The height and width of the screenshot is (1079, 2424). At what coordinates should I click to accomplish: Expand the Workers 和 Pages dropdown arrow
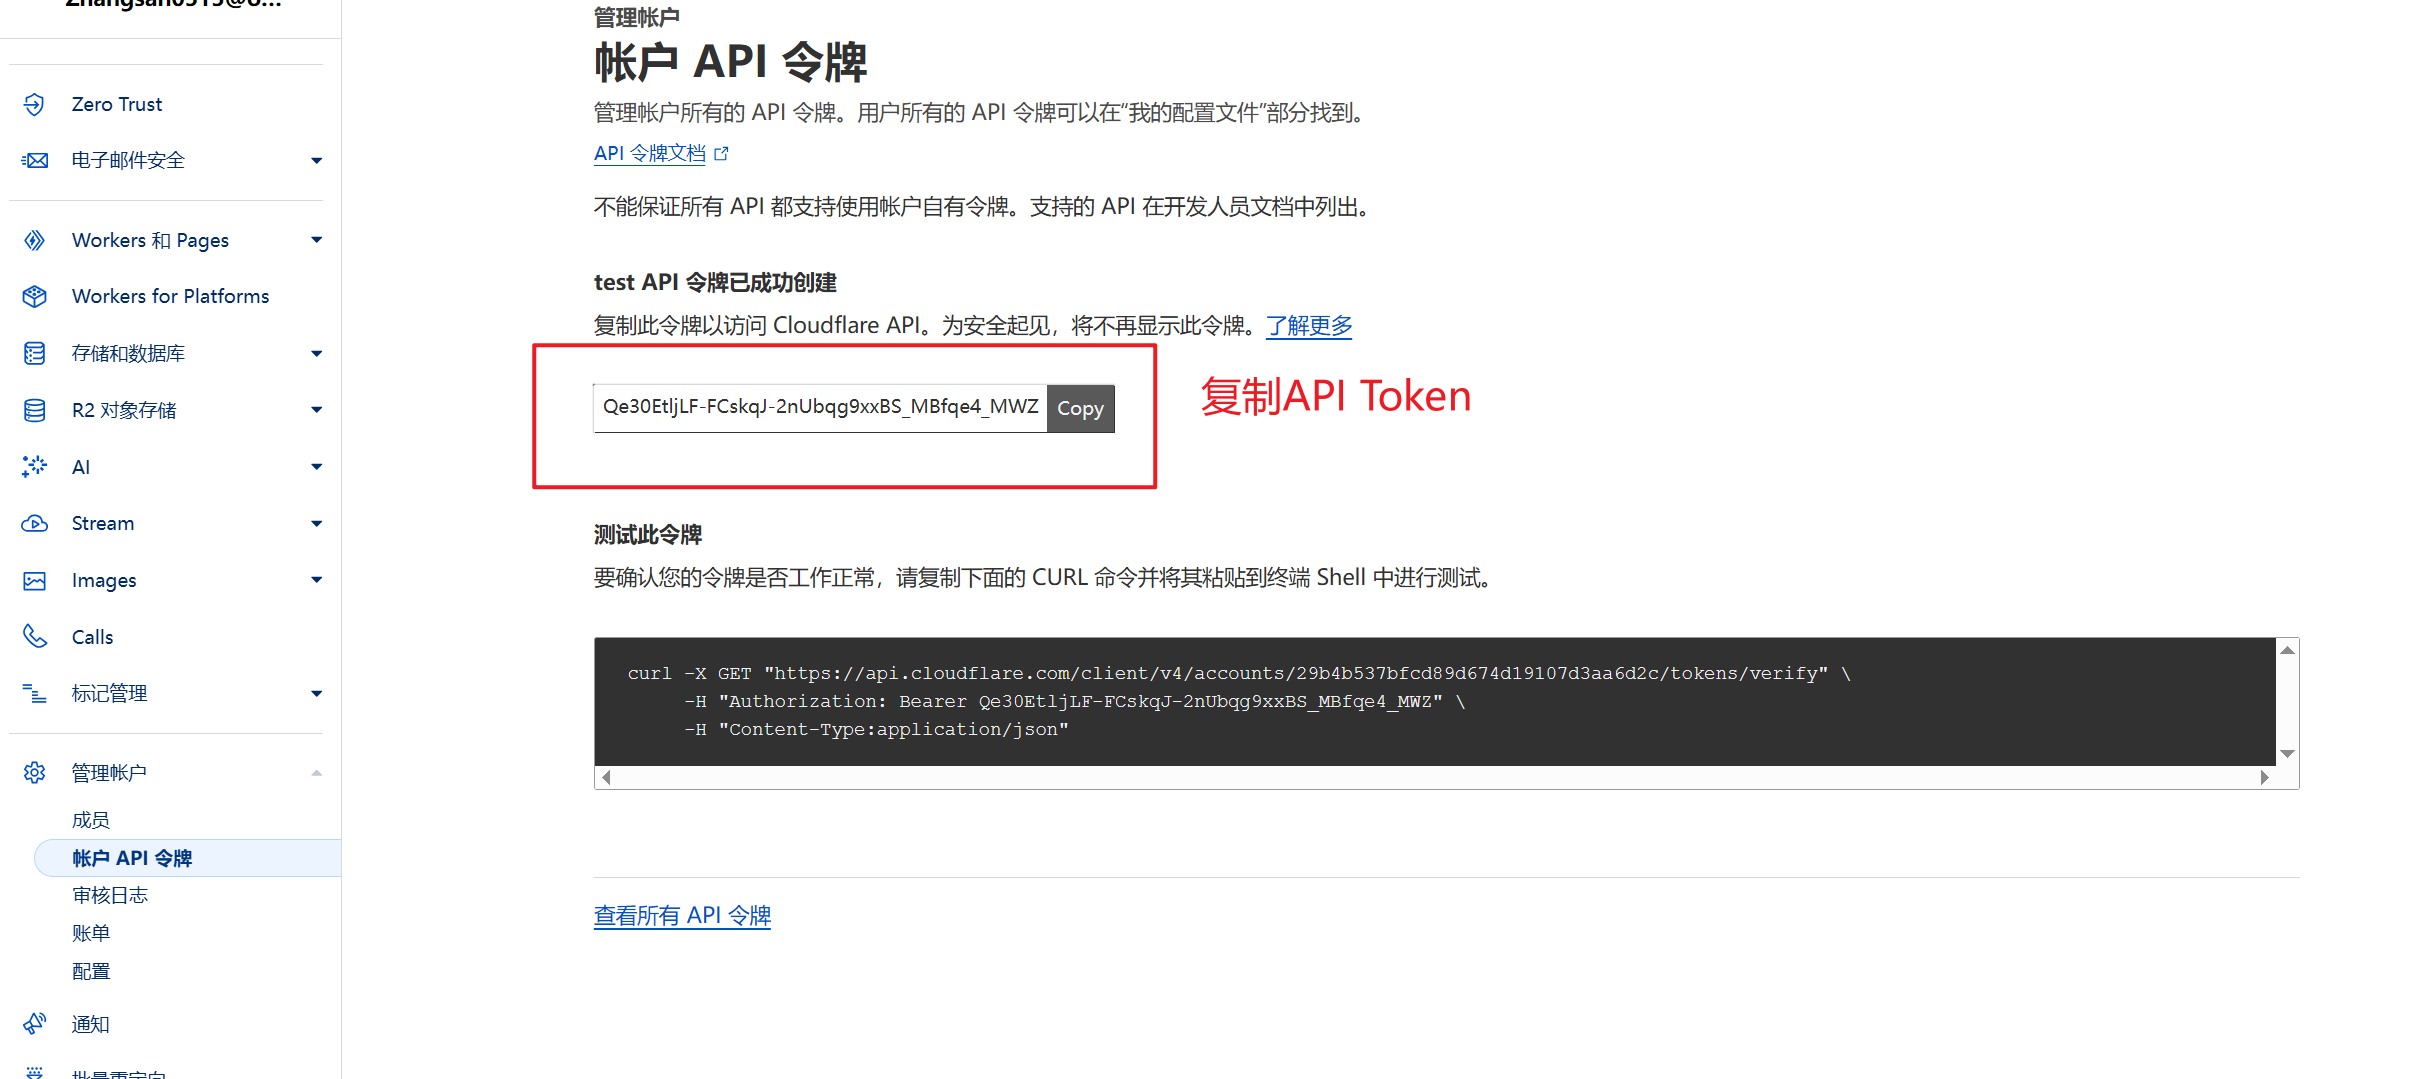coord(316,240)
